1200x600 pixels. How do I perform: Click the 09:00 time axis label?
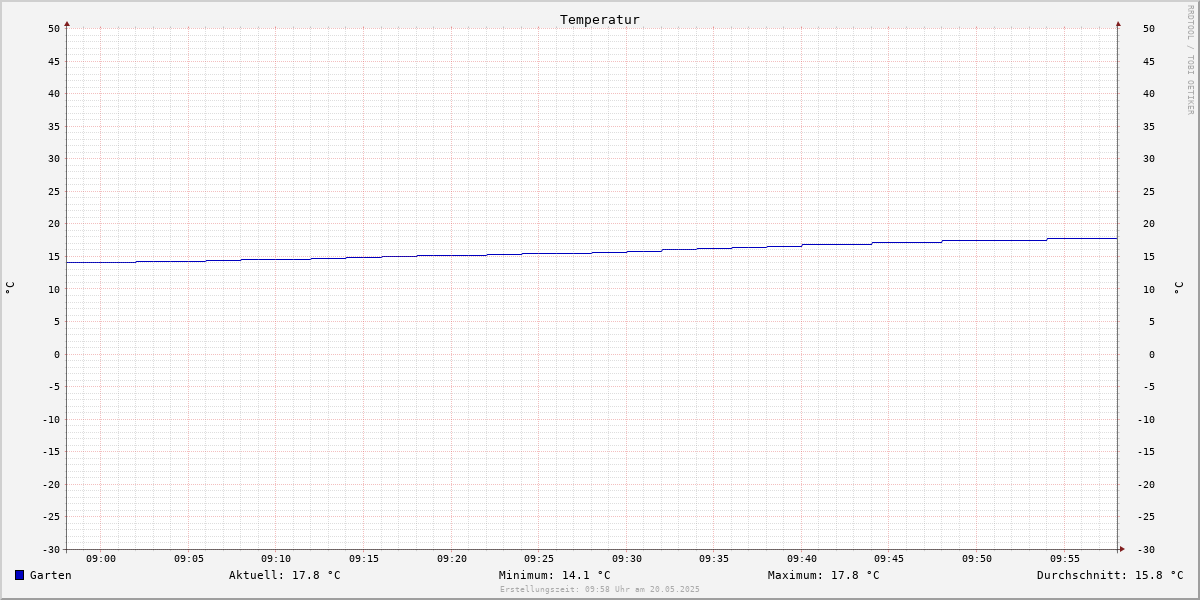click(101, 559)
